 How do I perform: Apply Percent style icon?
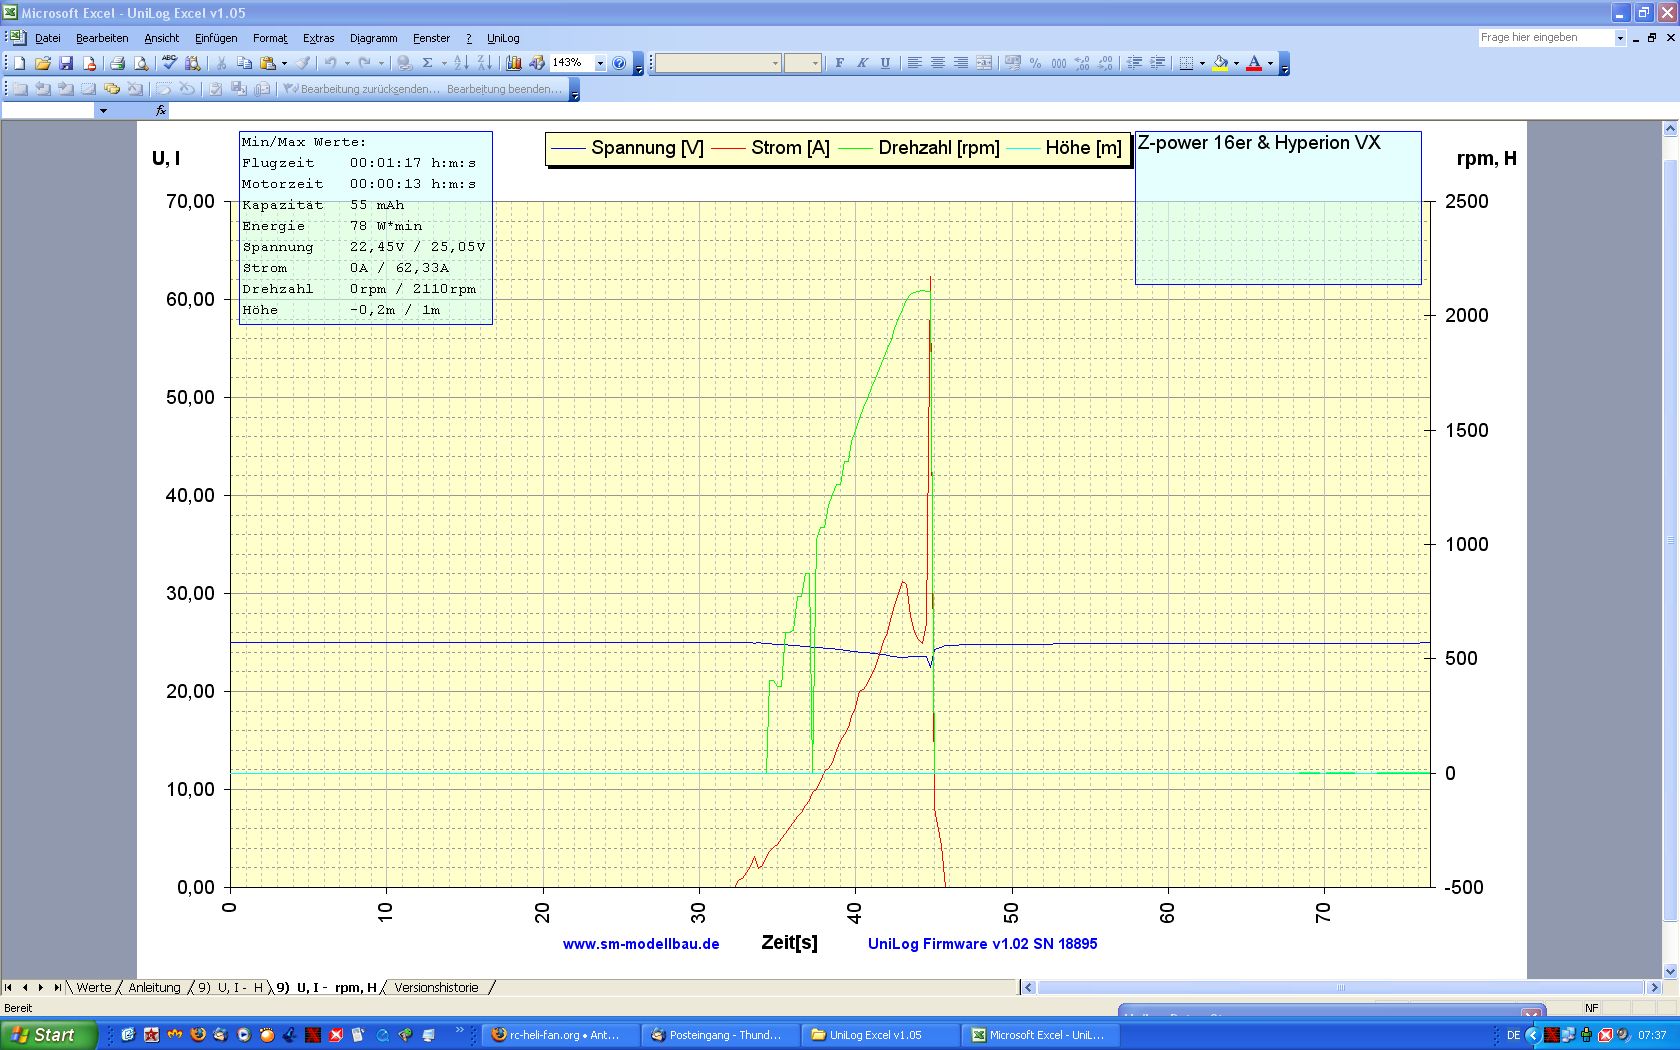(x=1036, y=63)
